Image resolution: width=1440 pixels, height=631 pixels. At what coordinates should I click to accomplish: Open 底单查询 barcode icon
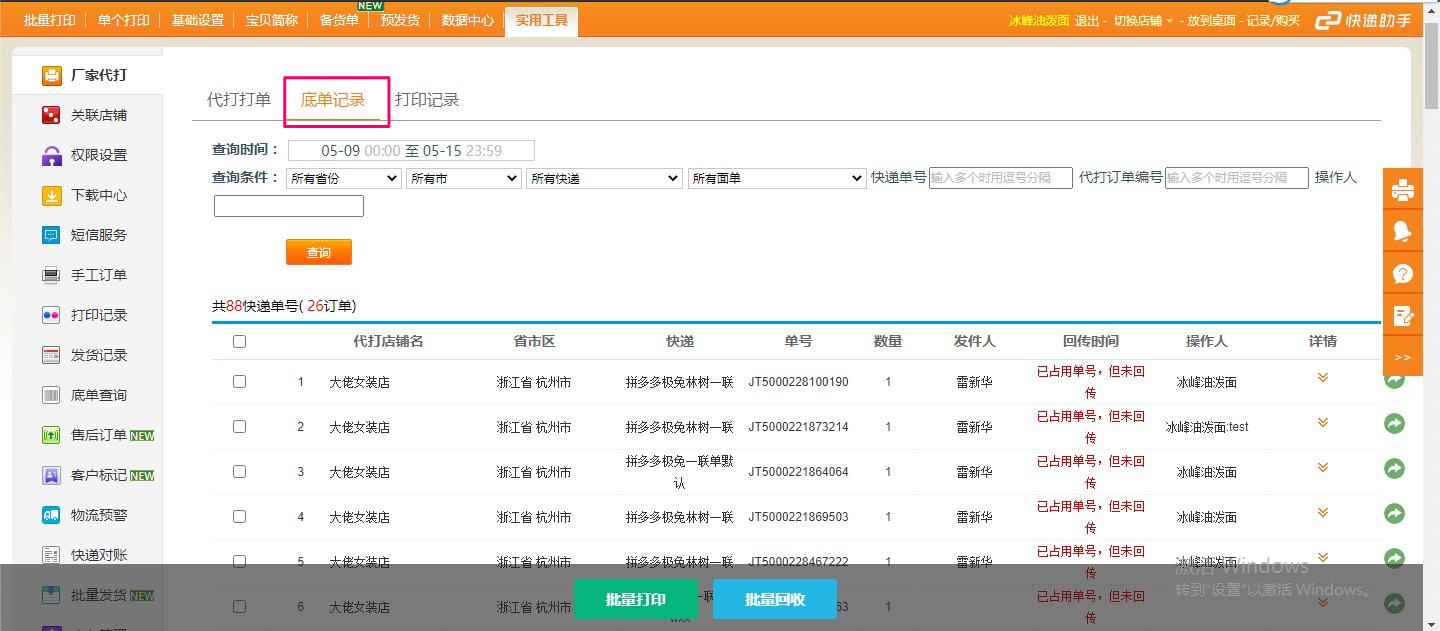point(51,395)
